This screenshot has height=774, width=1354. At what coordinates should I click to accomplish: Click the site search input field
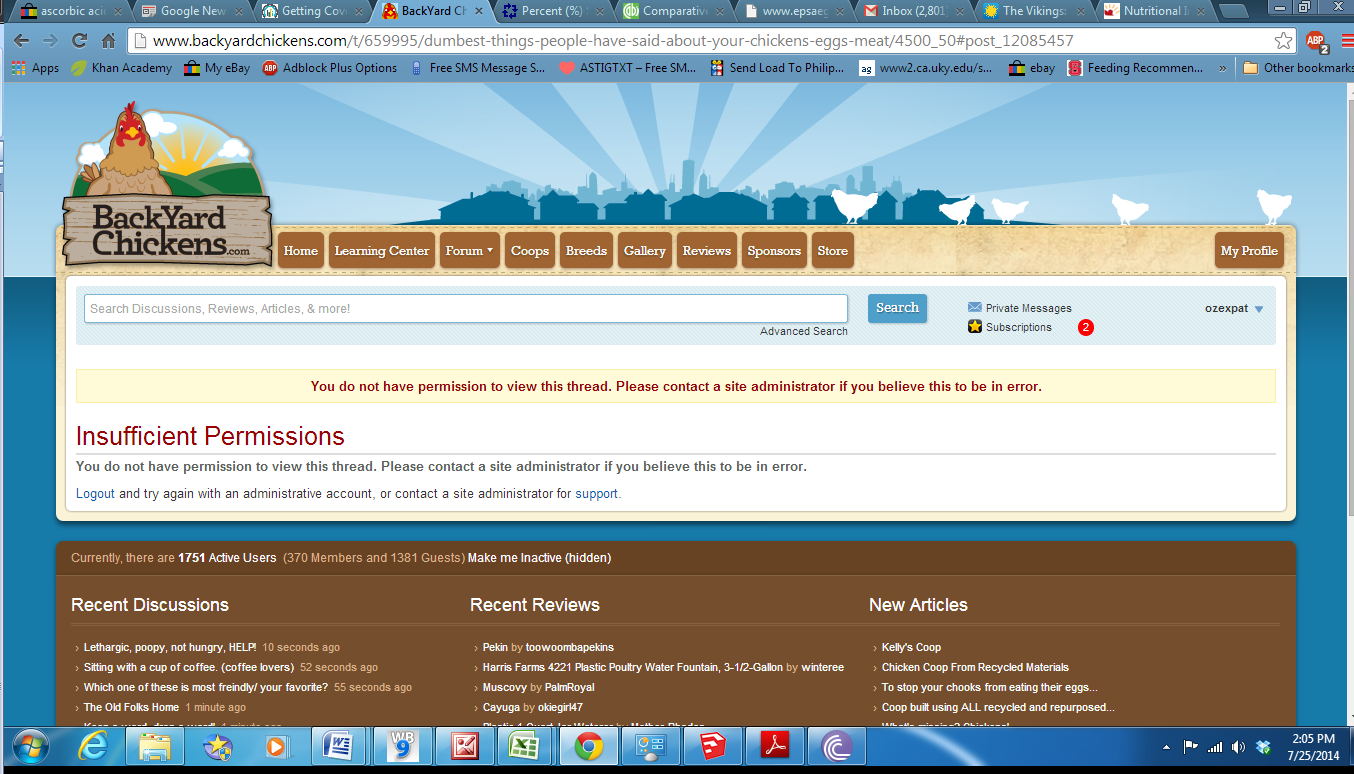[465, 309]
